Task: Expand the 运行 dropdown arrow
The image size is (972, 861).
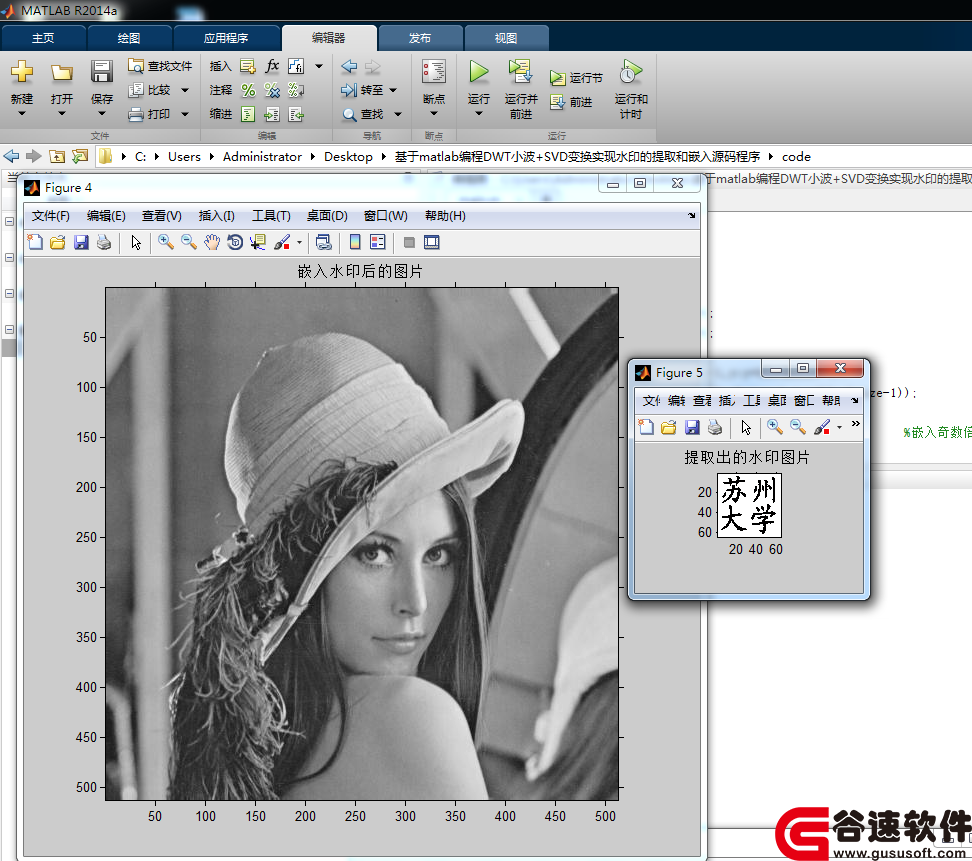Action: (x=478, y=113)
